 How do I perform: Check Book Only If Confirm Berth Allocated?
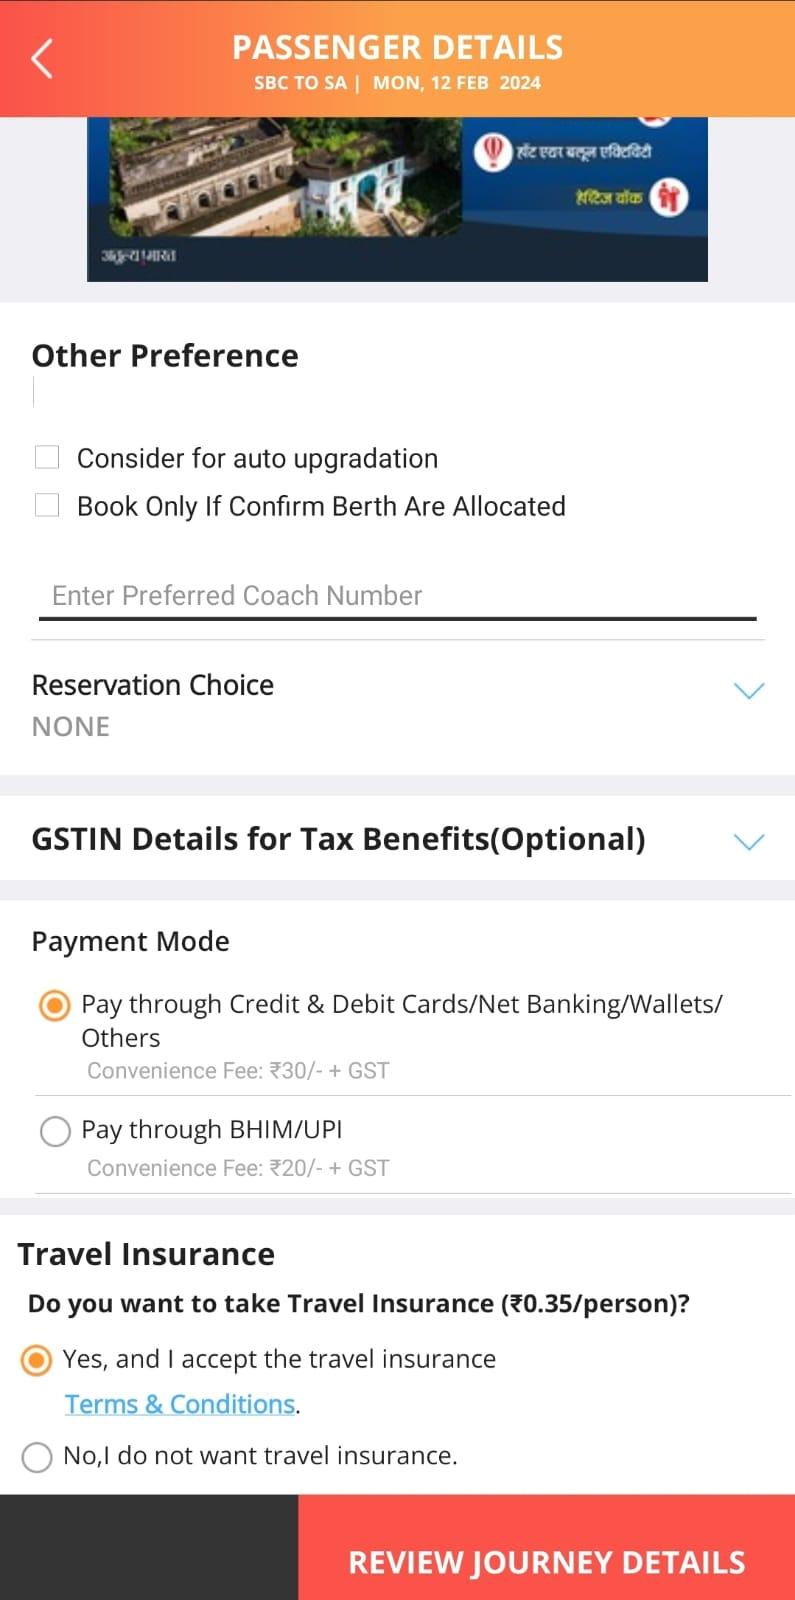tap(47, 506)
